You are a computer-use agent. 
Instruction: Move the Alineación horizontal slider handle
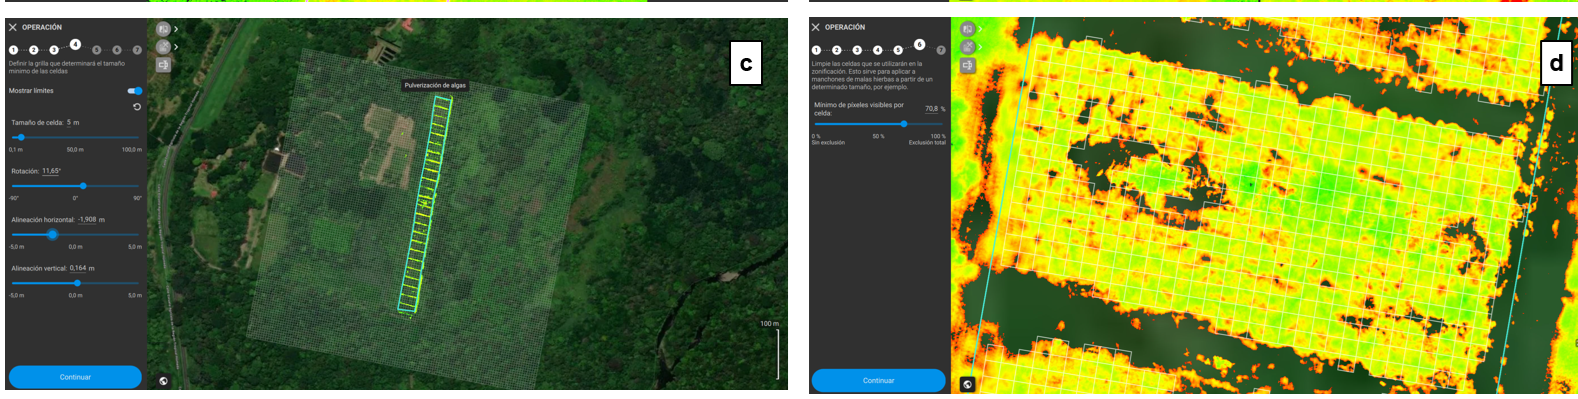[52, 234]
